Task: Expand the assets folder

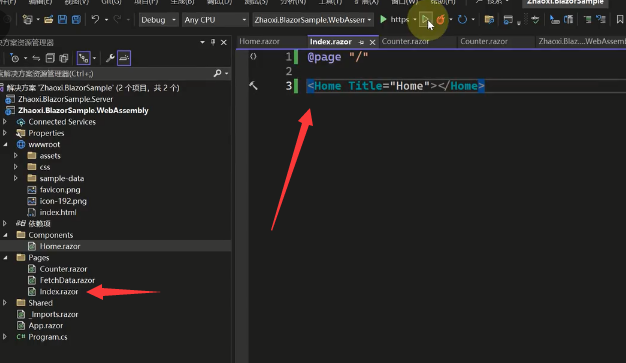Action: pos(16,155)
